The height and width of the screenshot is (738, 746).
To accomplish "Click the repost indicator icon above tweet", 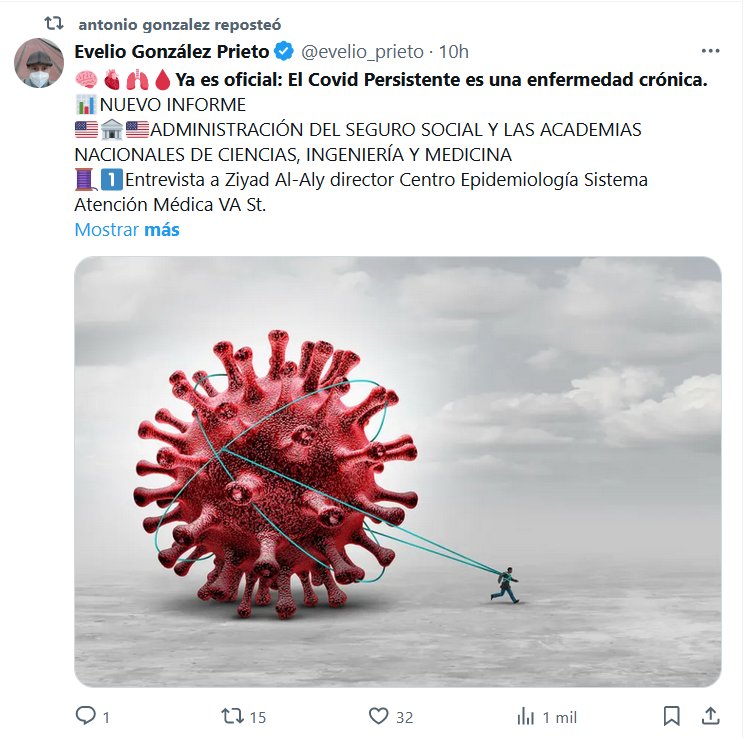I will [54, 23].
